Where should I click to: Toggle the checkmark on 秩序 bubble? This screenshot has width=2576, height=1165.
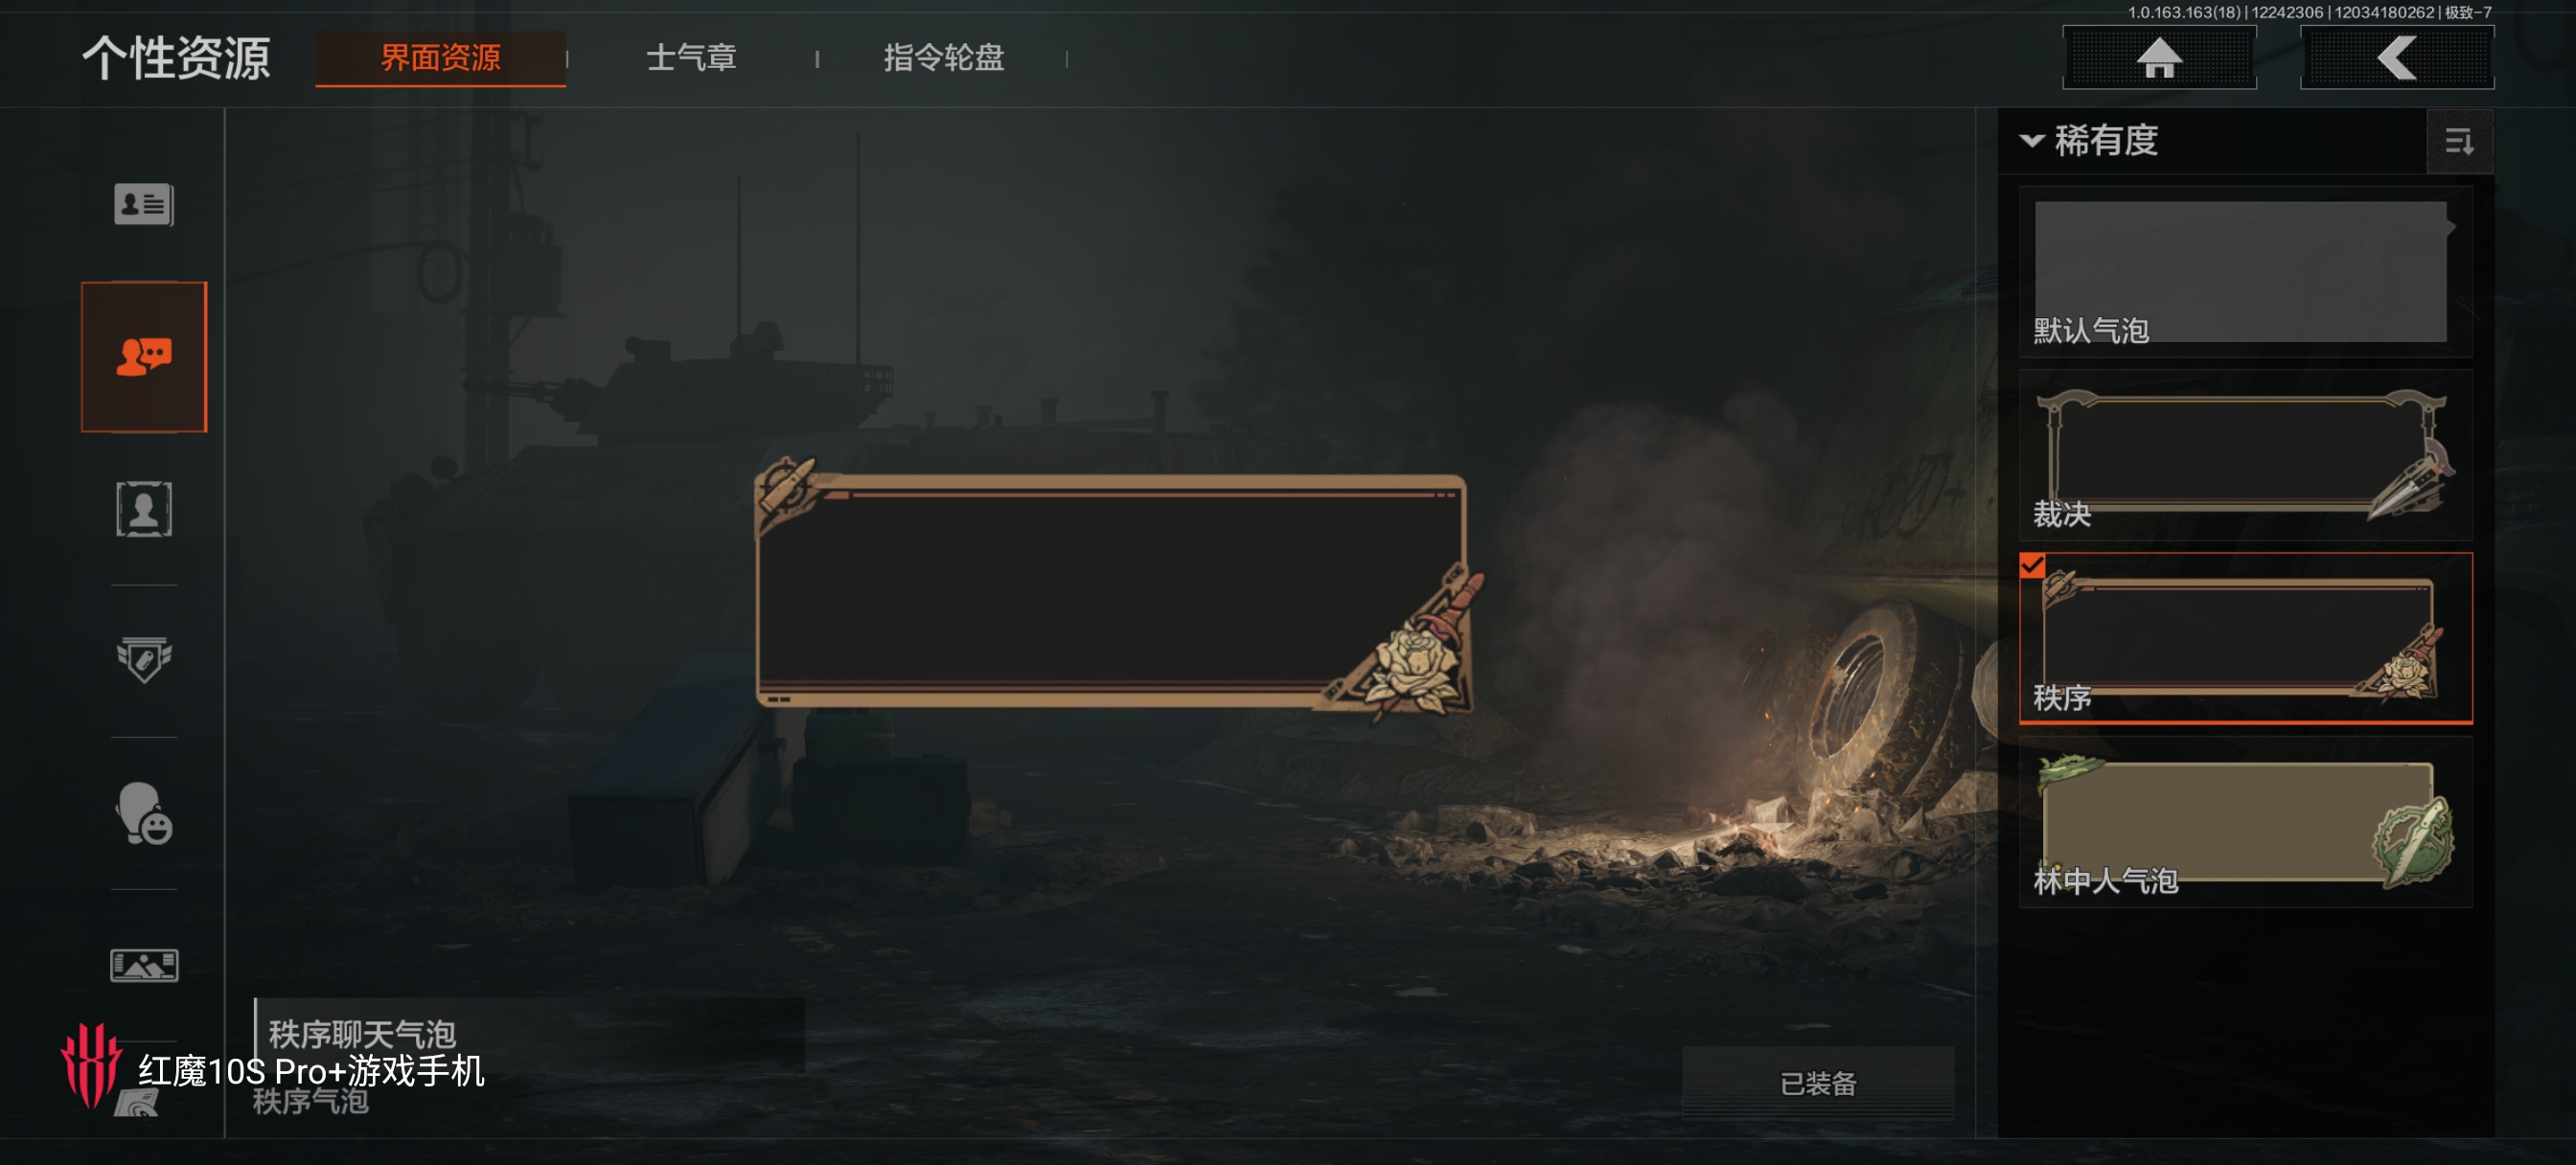point(2032,566)
